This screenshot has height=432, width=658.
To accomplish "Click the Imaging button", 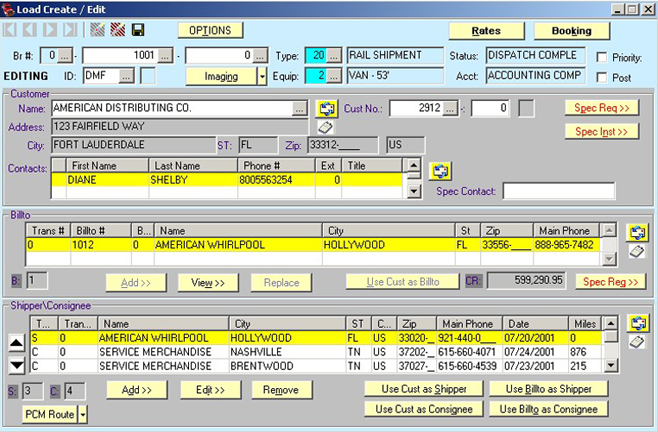I will (x=221, y=76).
